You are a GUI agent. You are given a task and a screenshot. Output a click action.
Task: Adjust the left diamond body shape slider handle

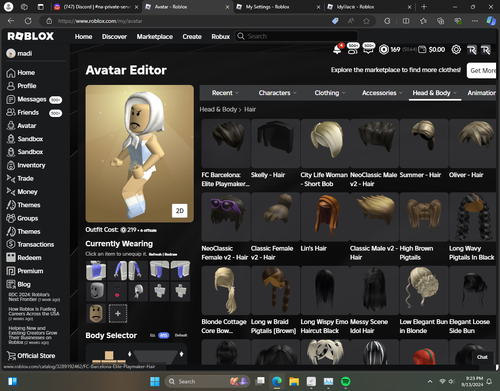tap(130, 354)
